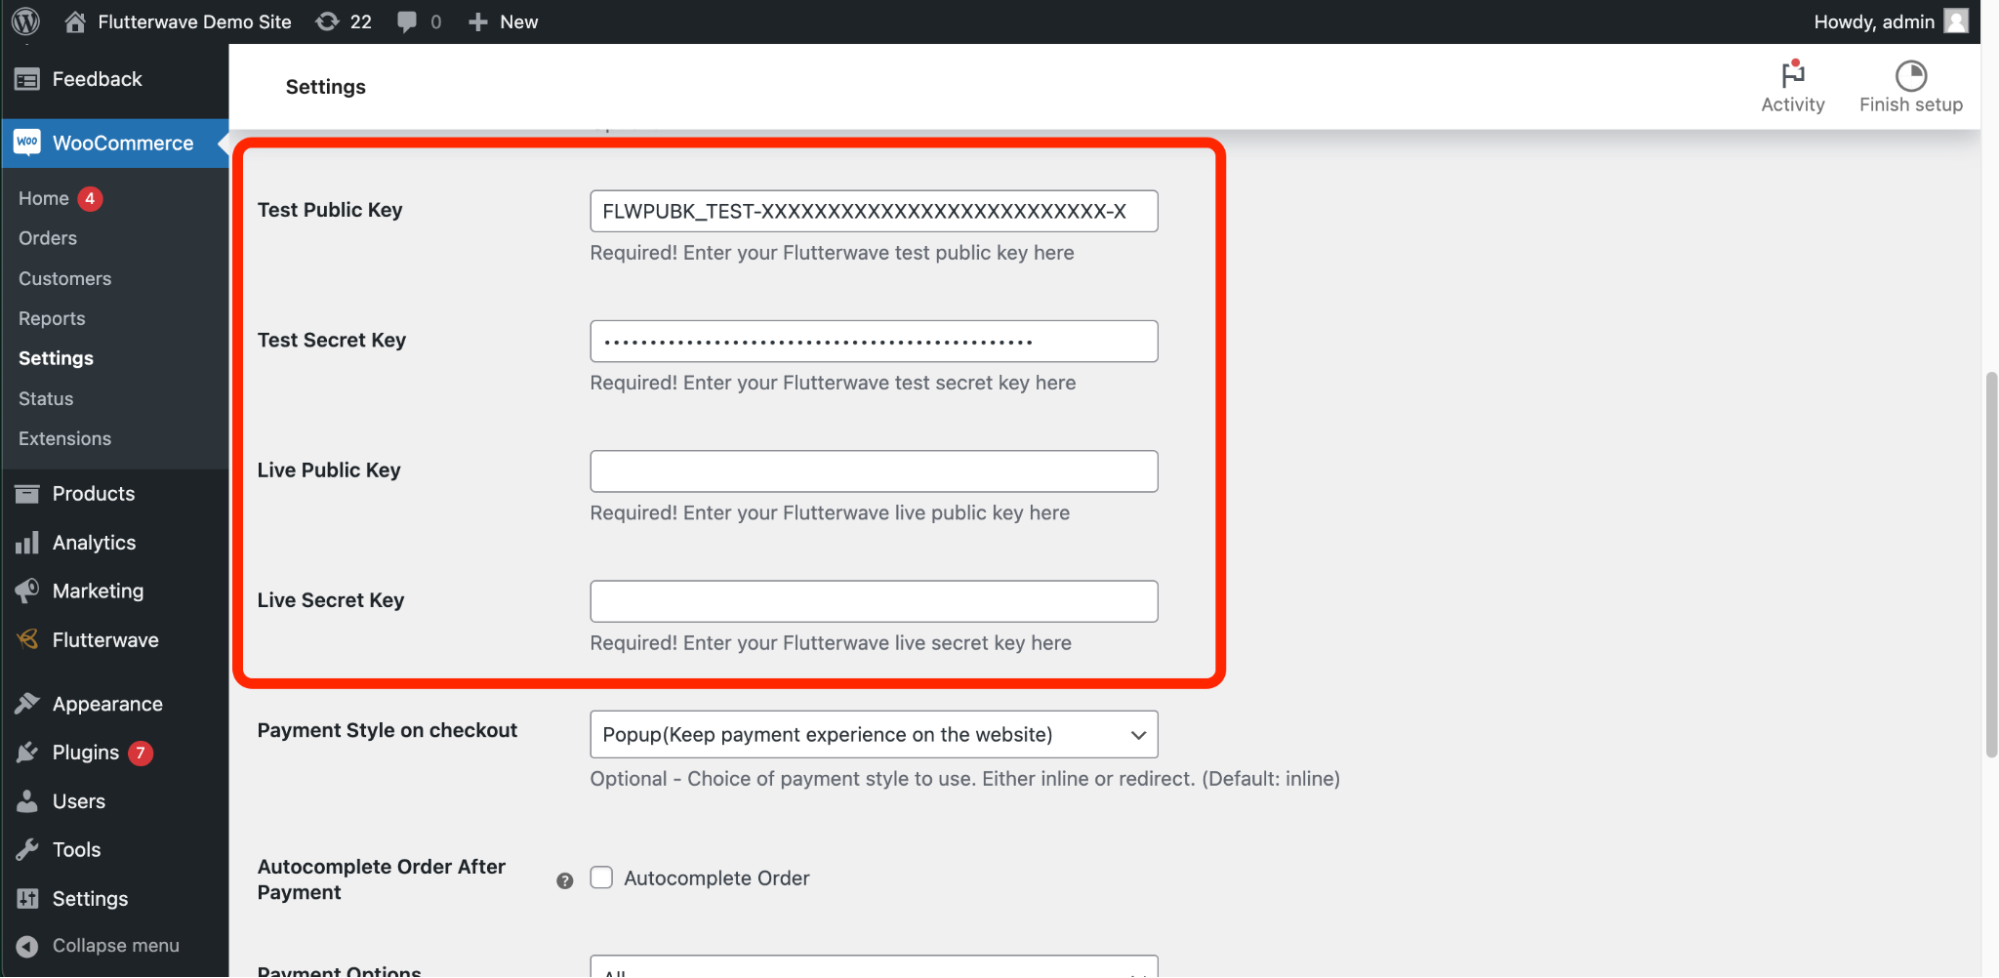Open WooCommerce Extensions submenu
Image resolution: width=1999 pixels, height=978 pixels.
click(65, 438)
